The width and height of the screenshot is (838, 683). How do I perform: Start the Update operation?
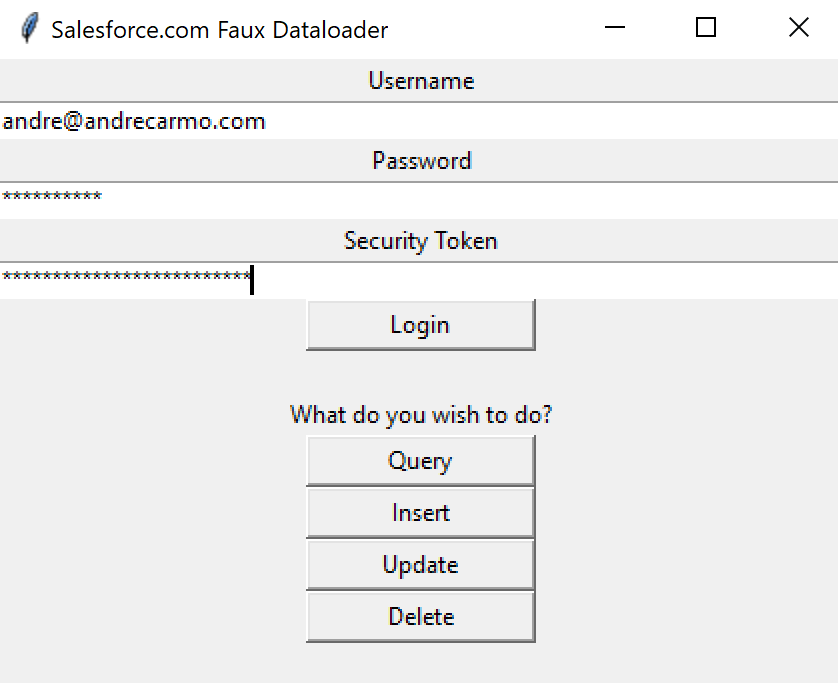(420, 565)
